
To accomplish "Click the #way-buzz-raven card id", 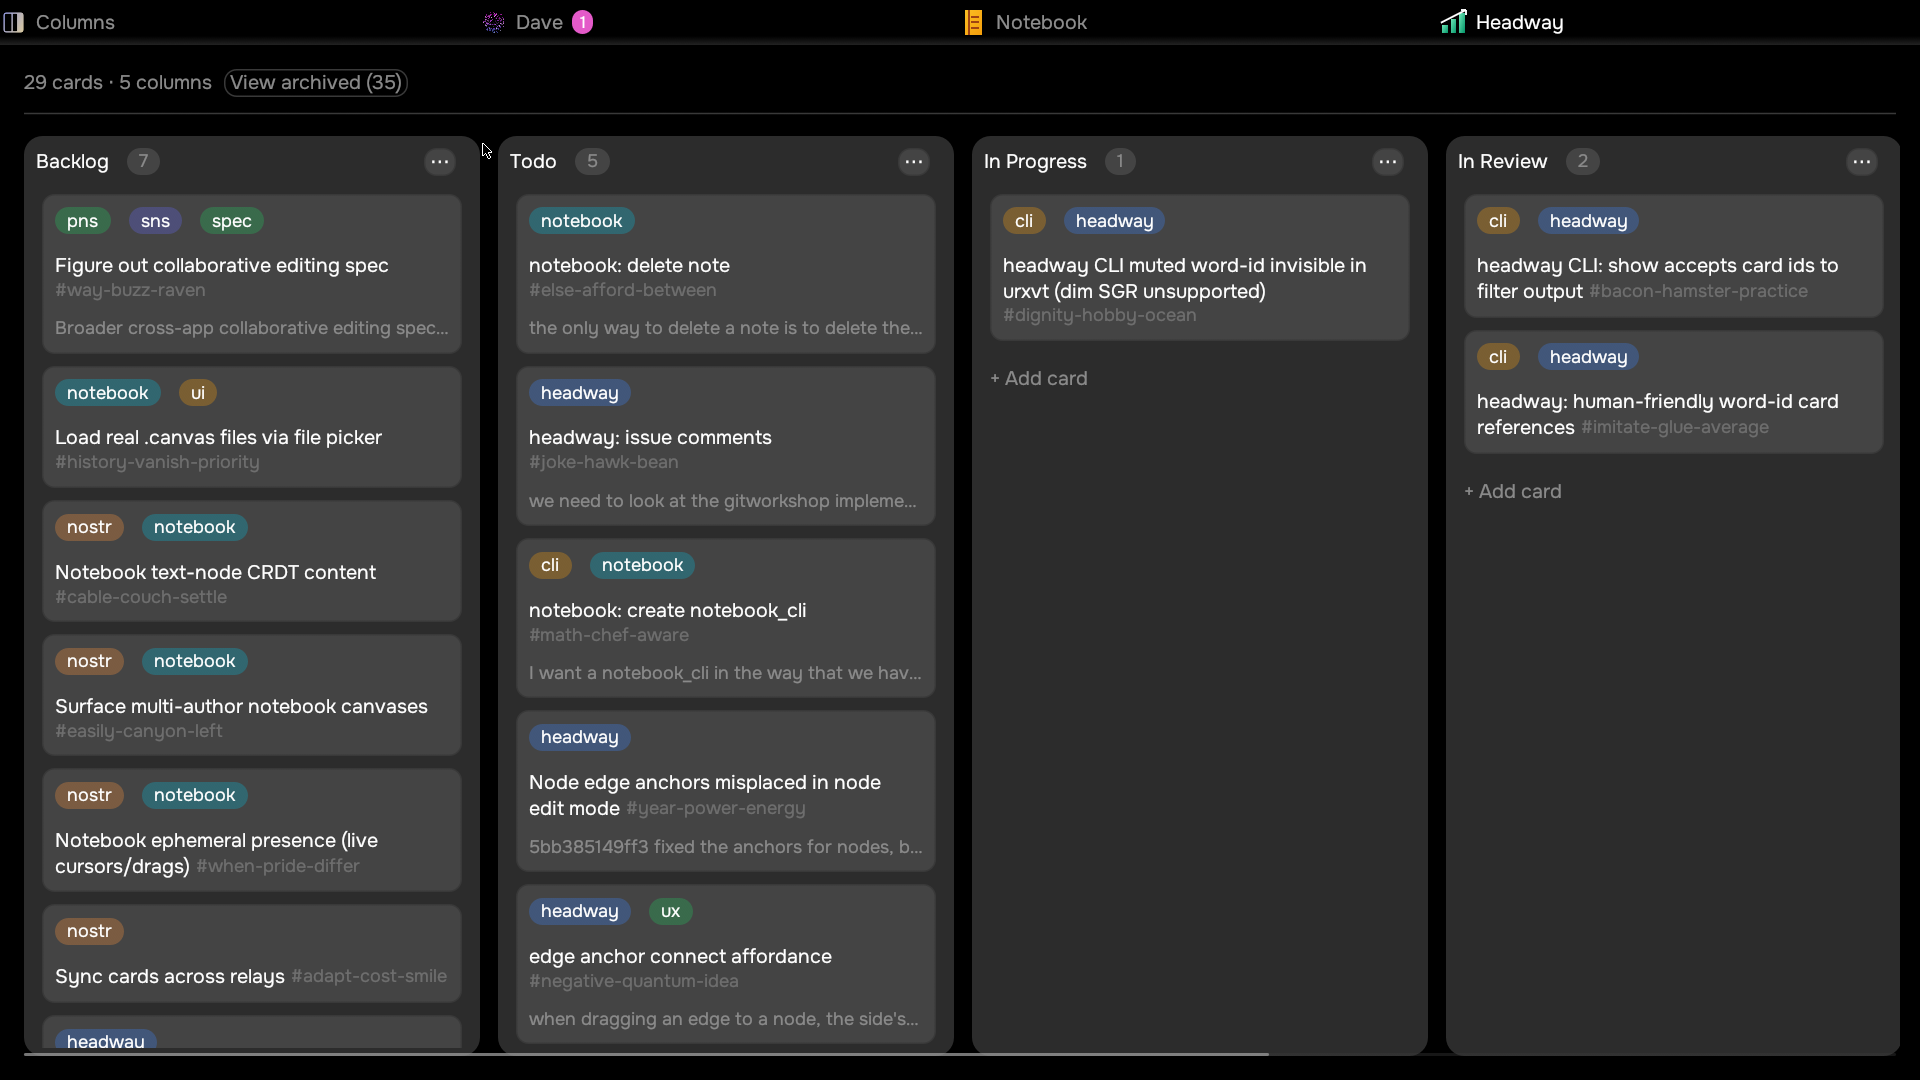I will [130, 290].
